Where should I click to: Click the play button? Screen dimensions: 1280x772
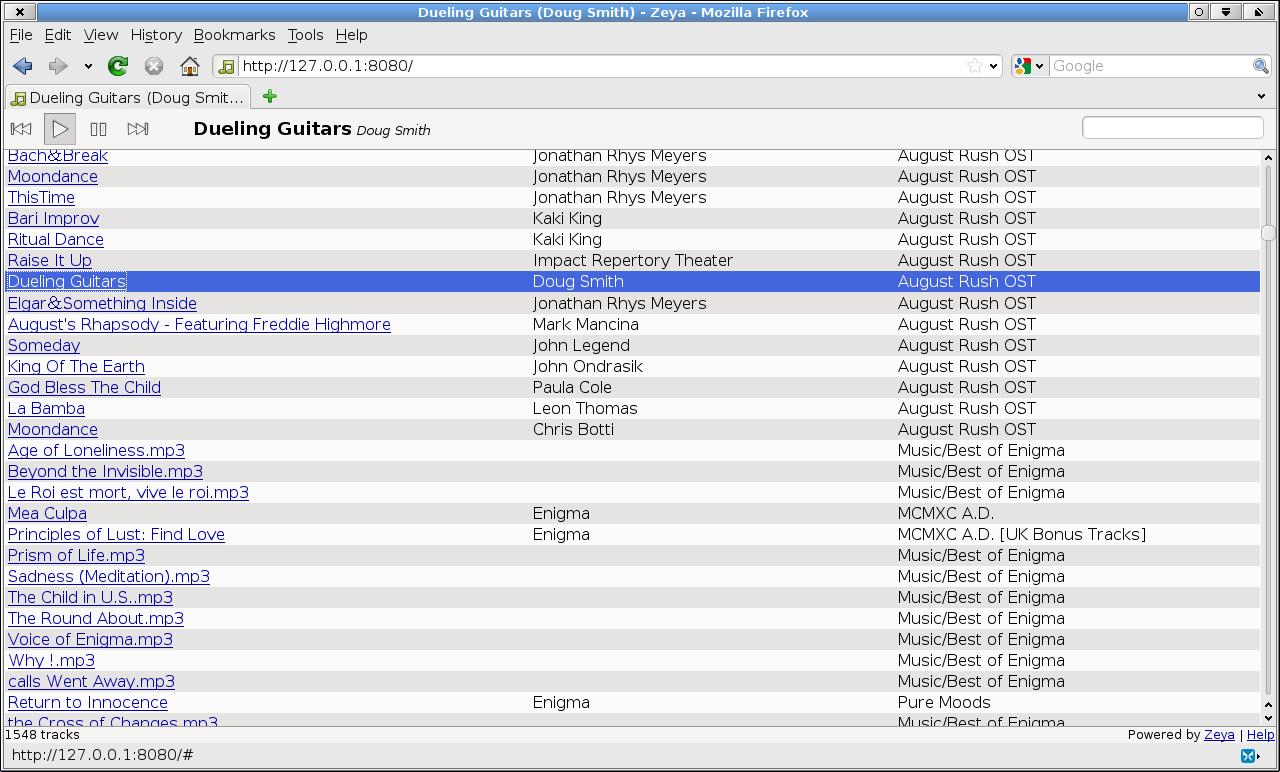pos(60,129)
